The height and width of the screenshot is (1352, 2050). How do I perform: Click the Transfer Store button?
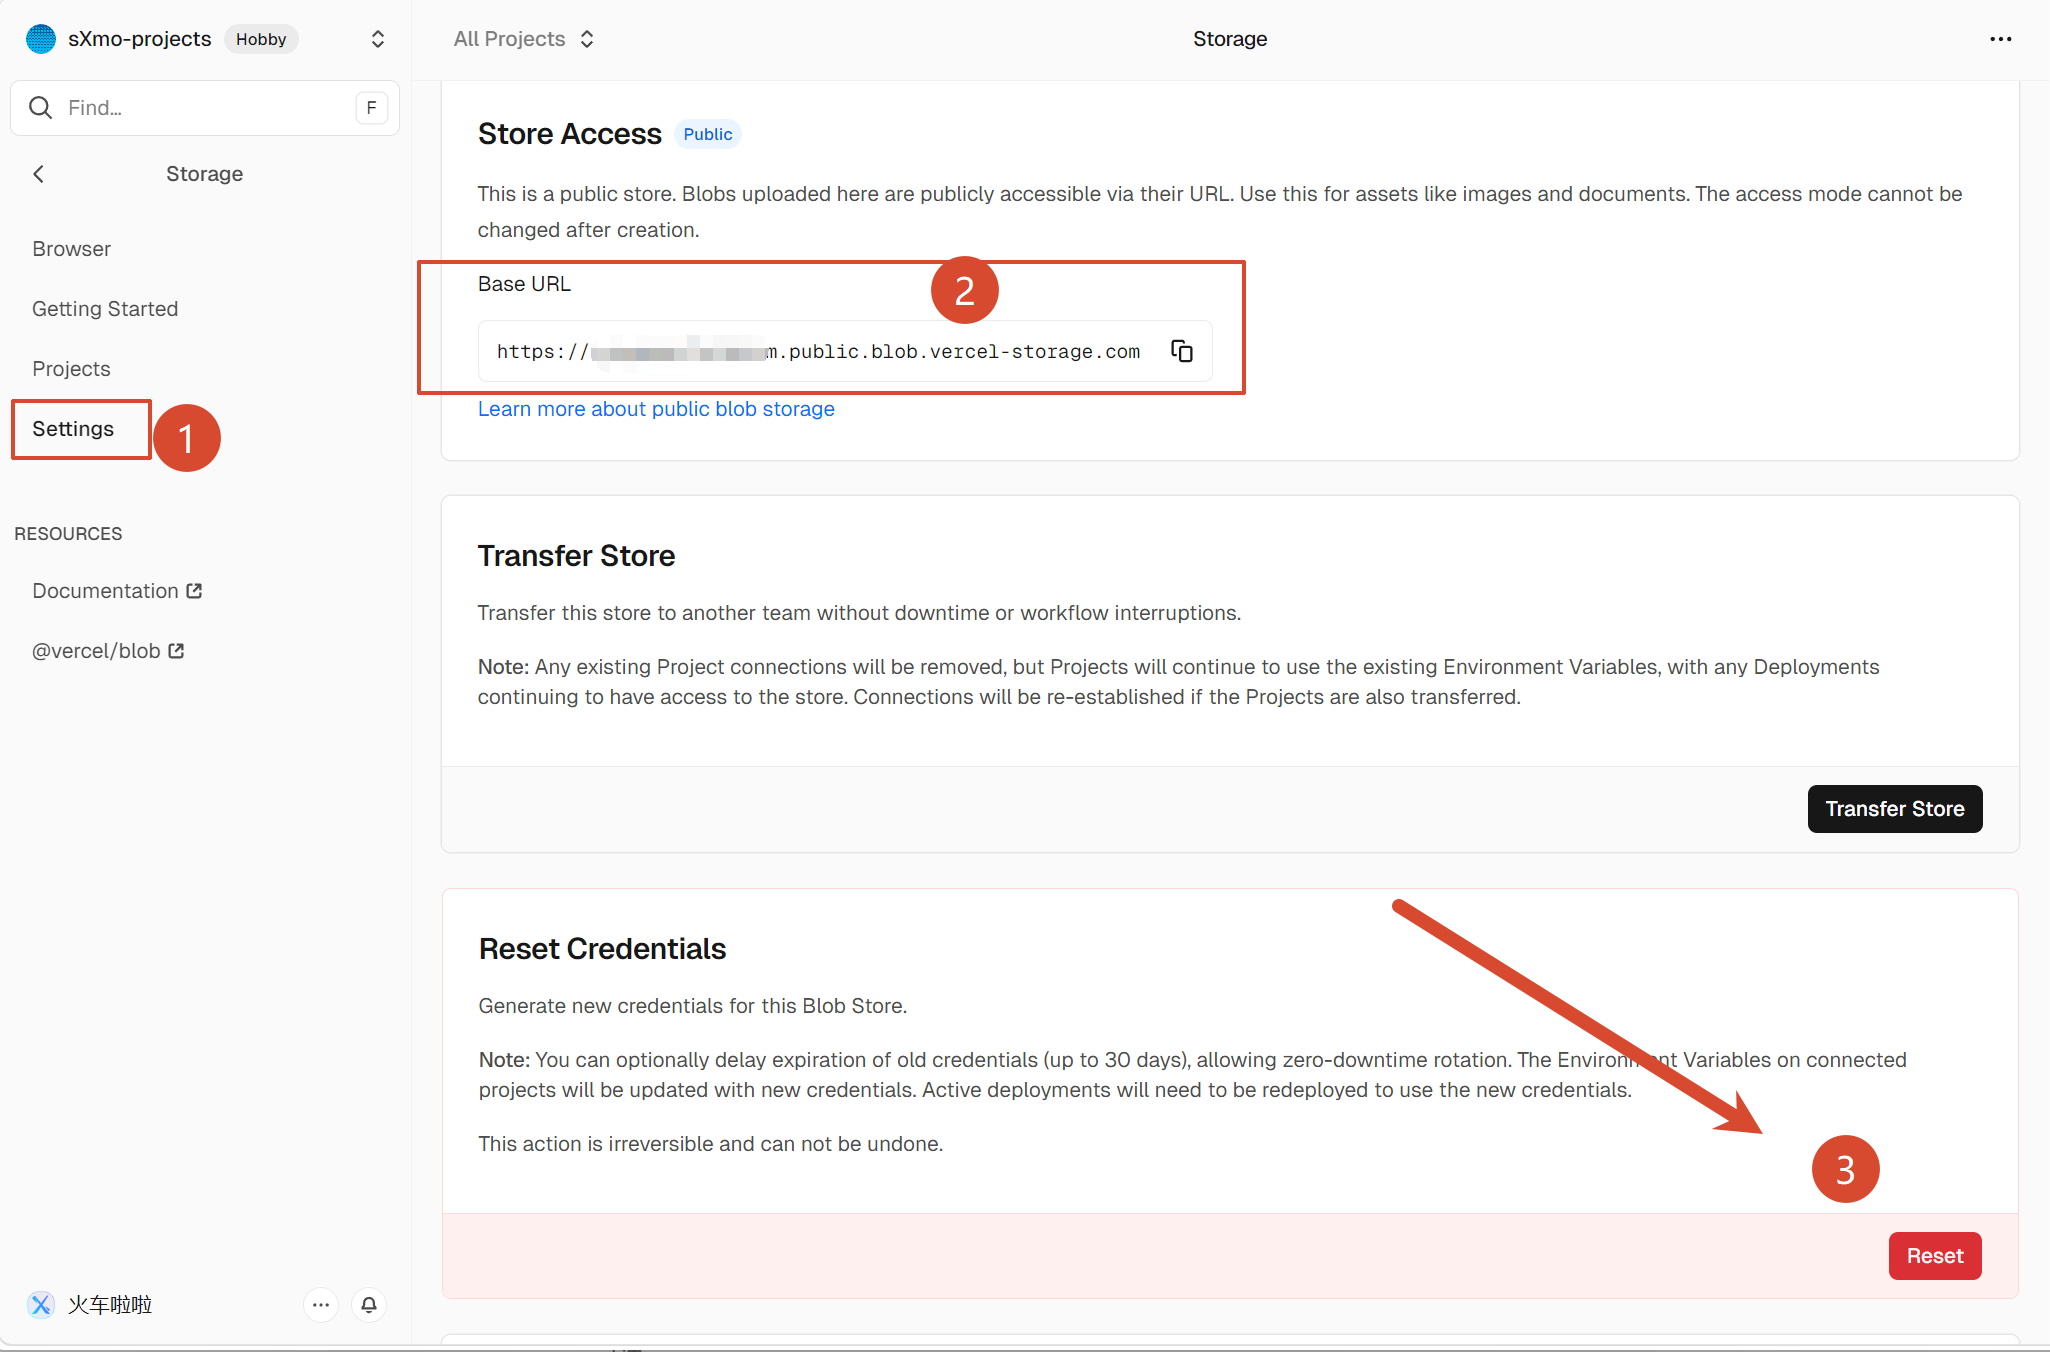point(1895,809)
